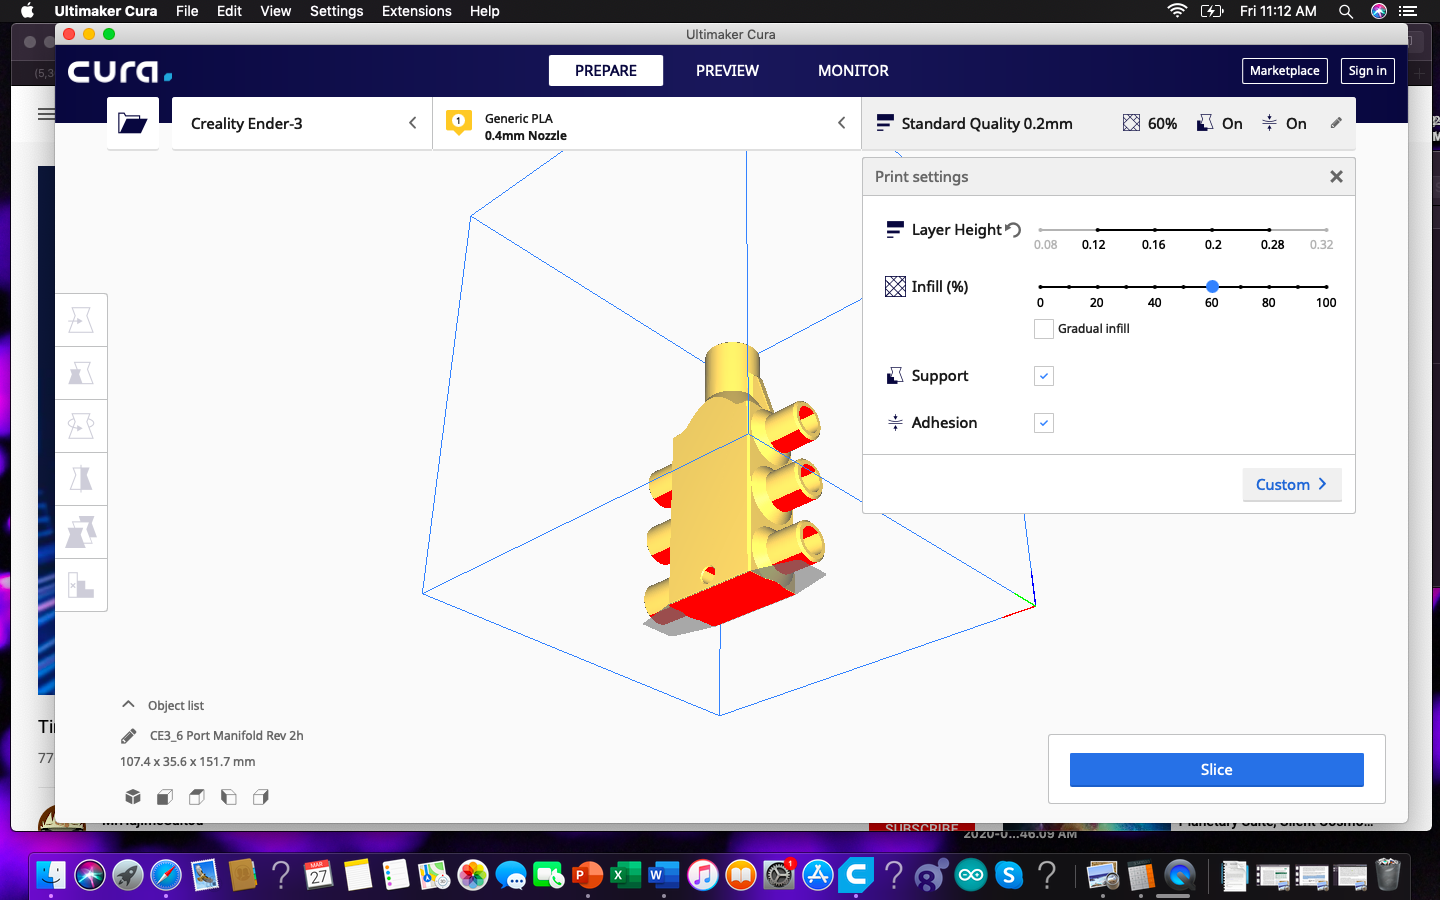Screen dimensions: 1440x900
Task: Enable the Gradual infill checkbox
Action: pos(1044,329)
